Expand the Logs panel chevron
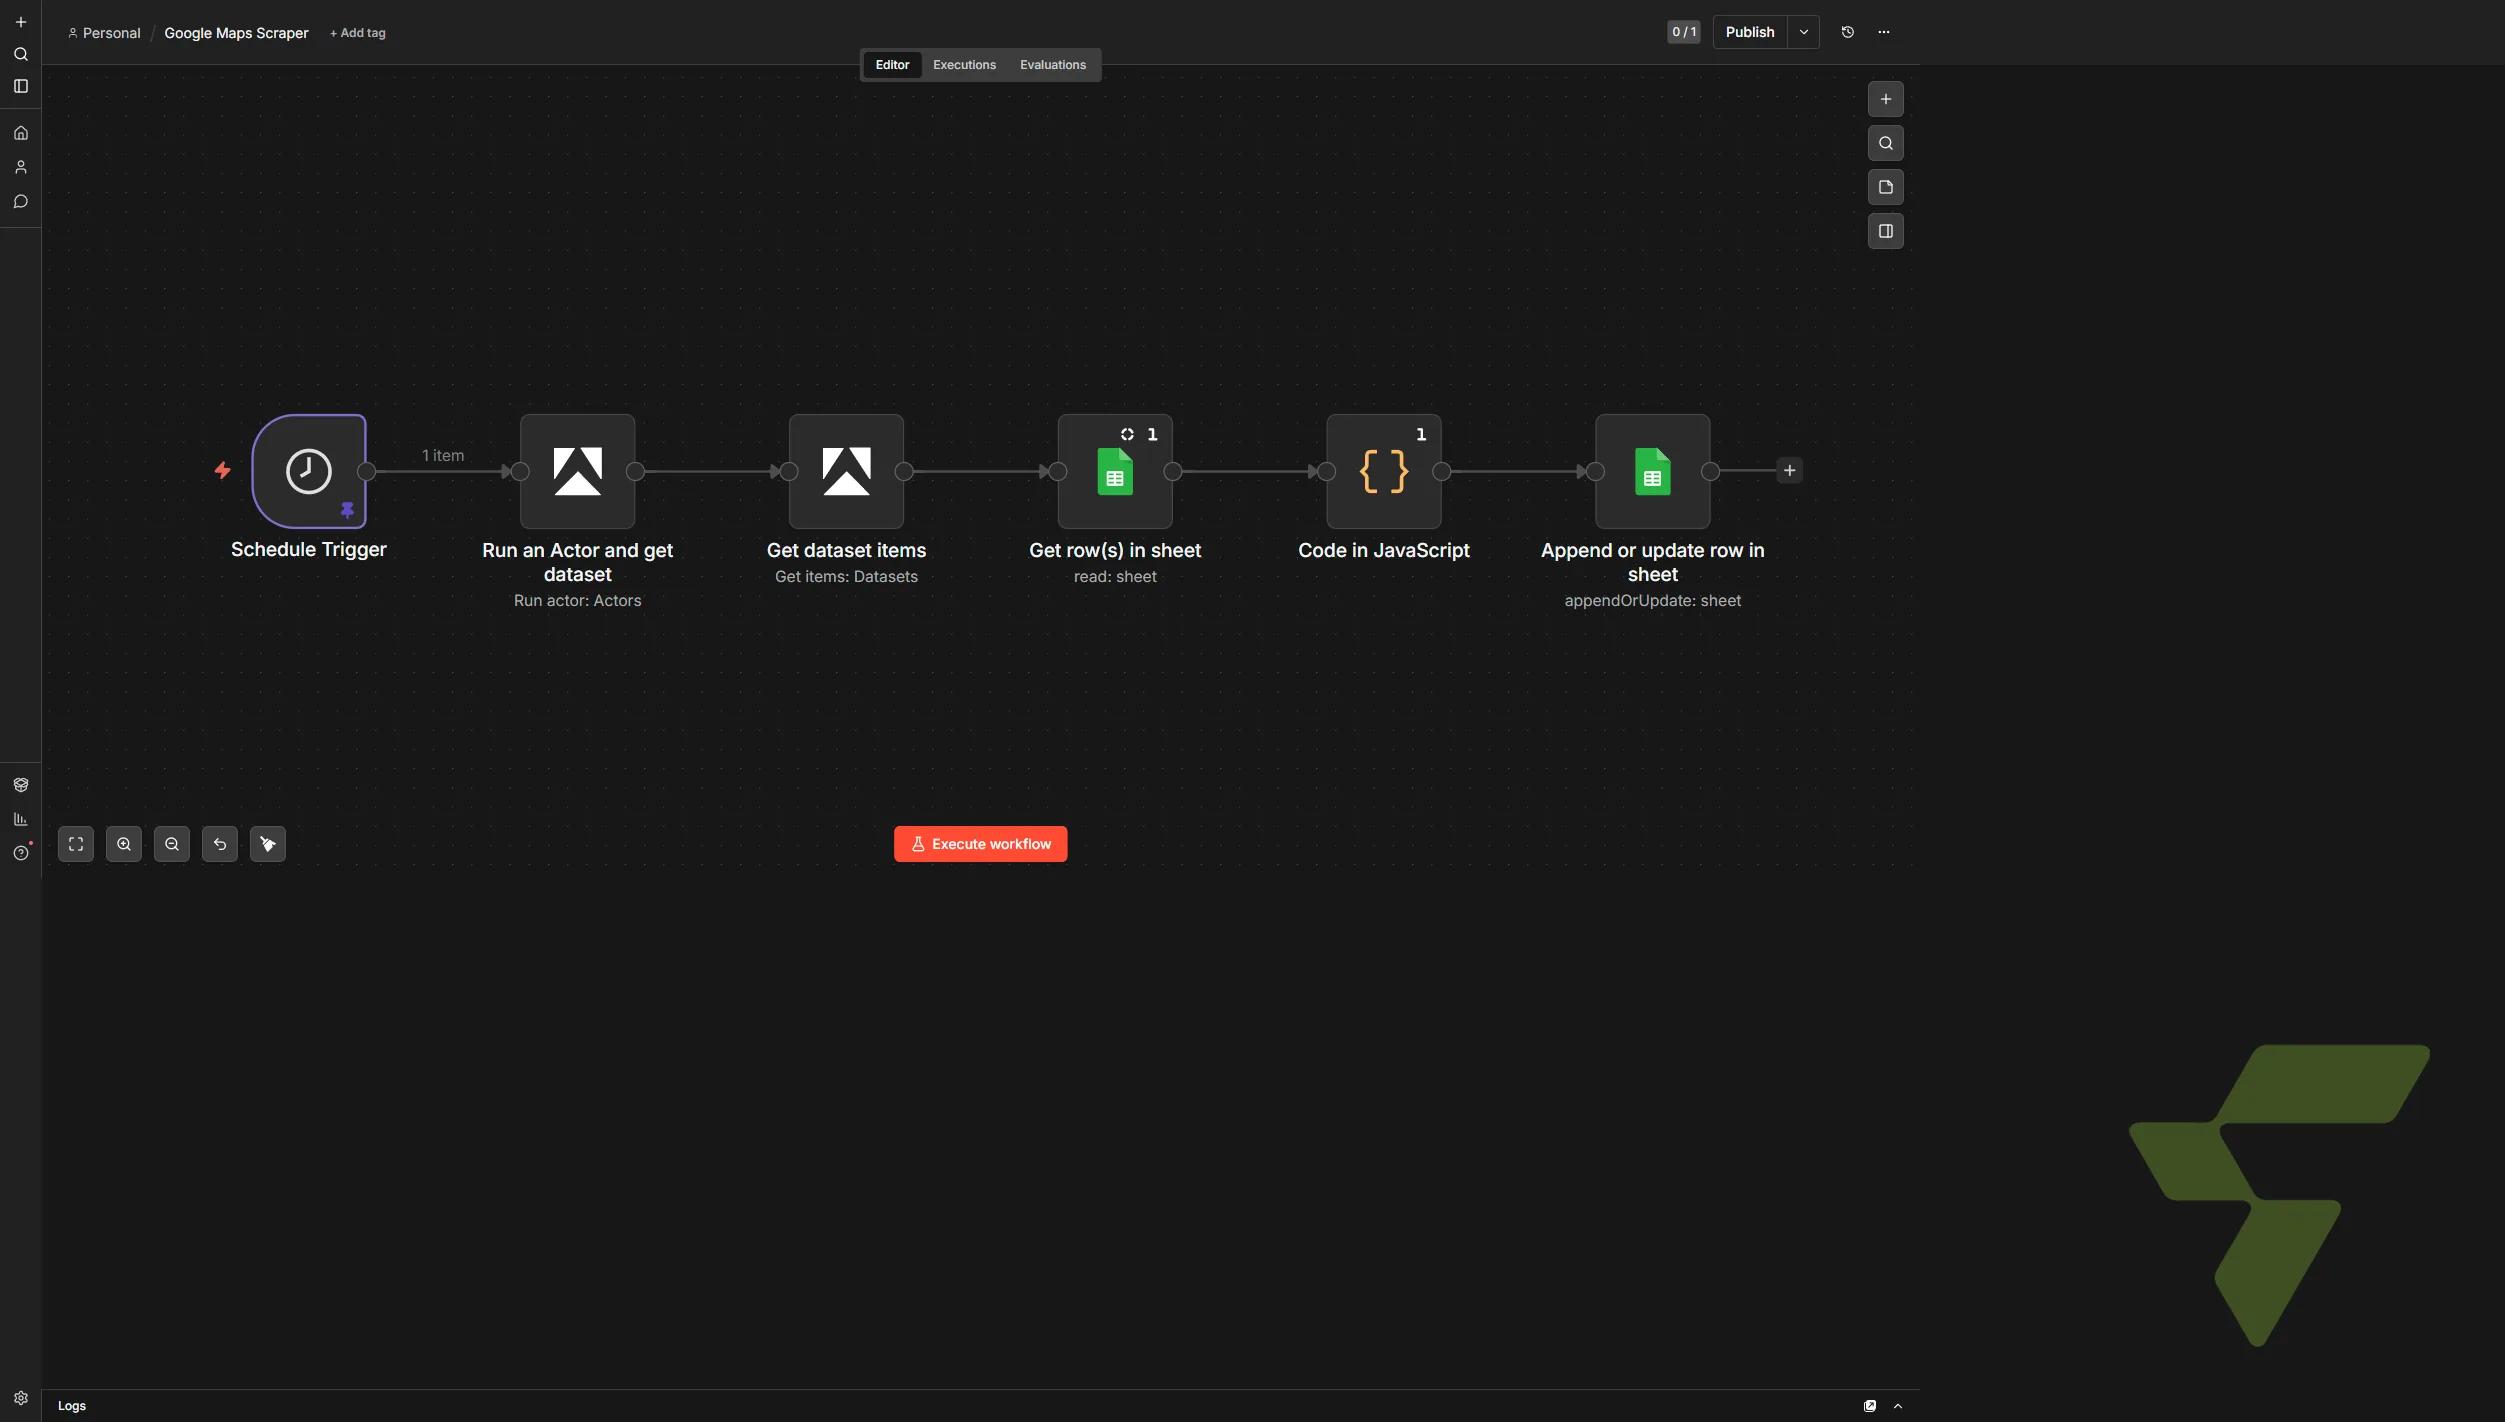Image resolution: width=2505 pixels, height=1422 pixels. pos(1897,1406)
